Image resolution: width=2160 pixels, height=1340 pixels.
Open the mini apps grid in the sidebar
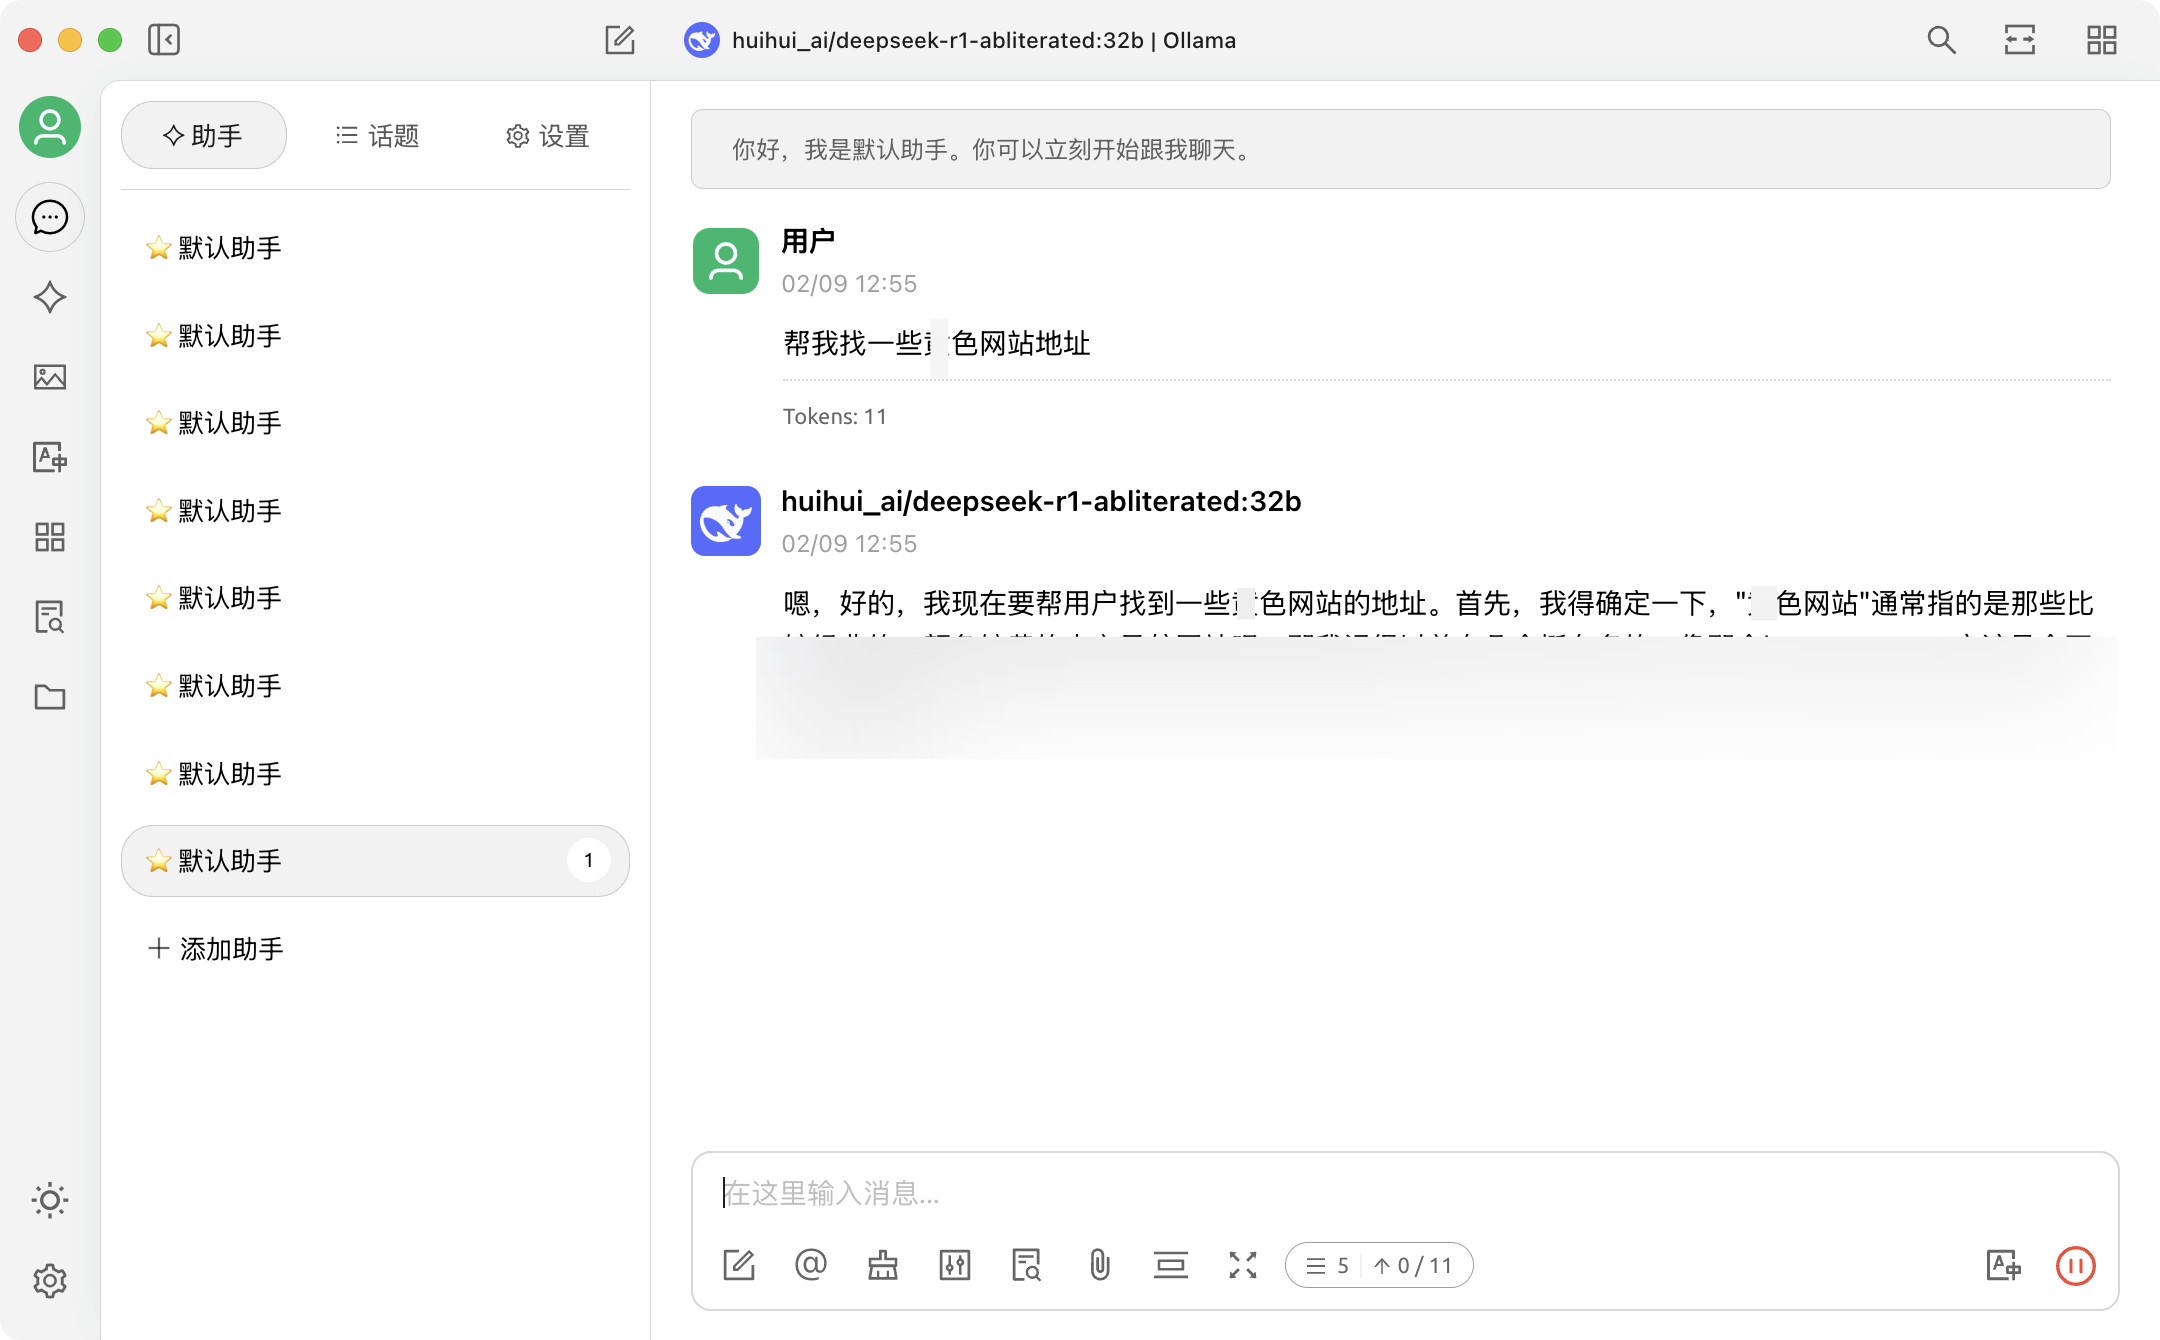click(x=50, y=537)
